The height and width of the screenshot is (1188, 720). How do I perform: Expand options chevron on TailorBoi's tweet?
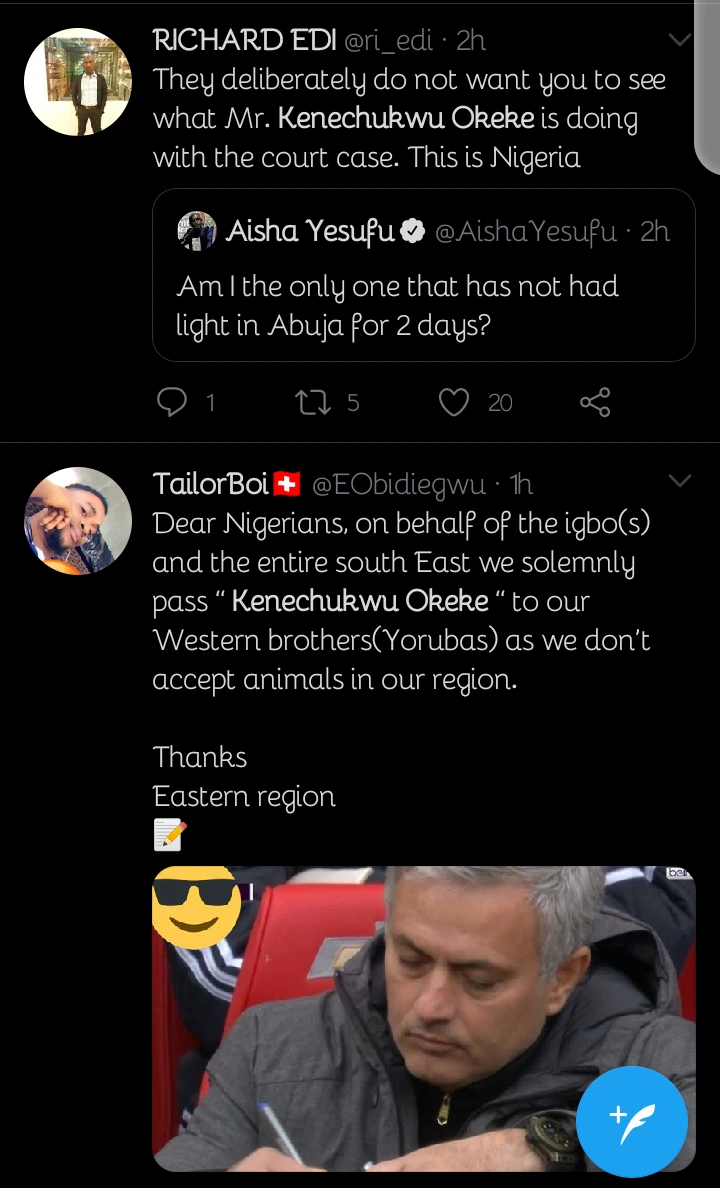[679, 482]
